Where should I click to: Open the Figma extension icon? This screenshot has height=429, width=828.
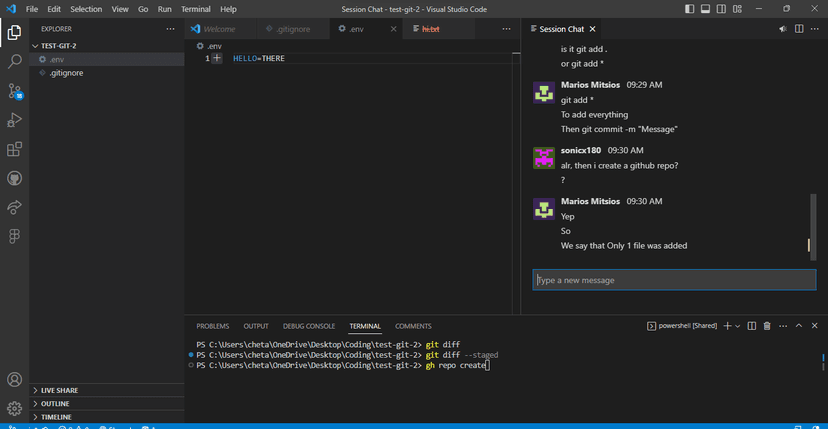(15, 236)
